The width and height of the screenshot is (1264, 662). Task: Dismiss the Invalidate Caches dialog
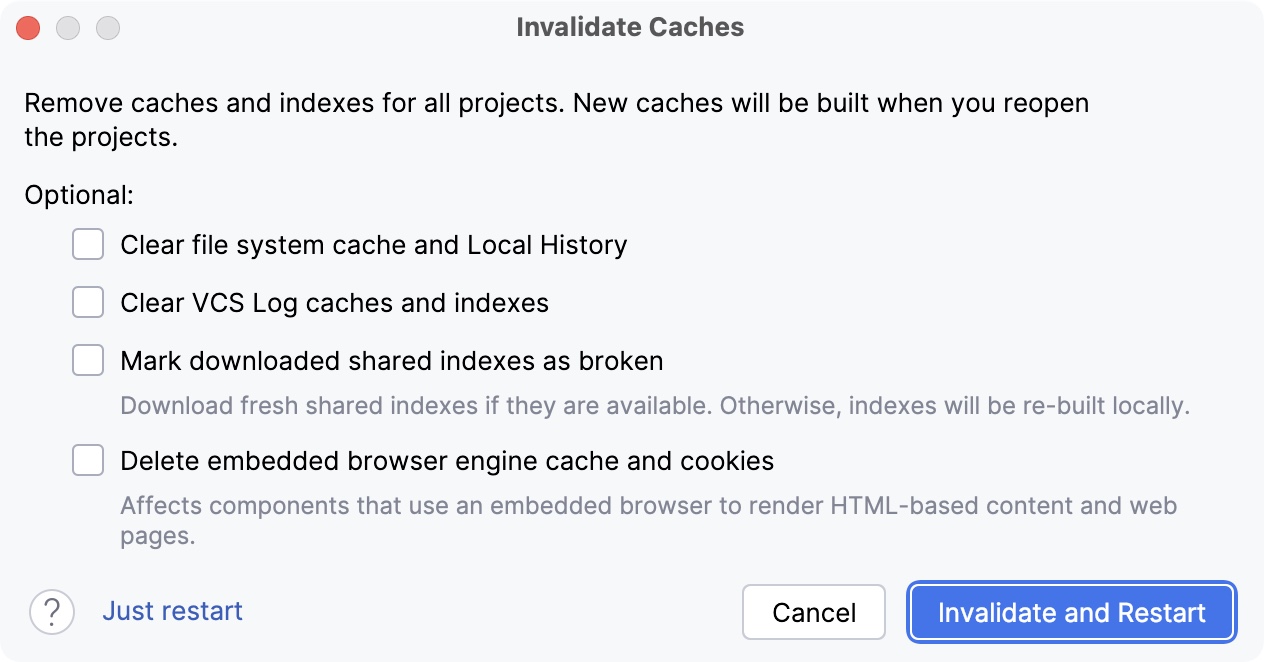pyautogui.click(x=813, y=611)
